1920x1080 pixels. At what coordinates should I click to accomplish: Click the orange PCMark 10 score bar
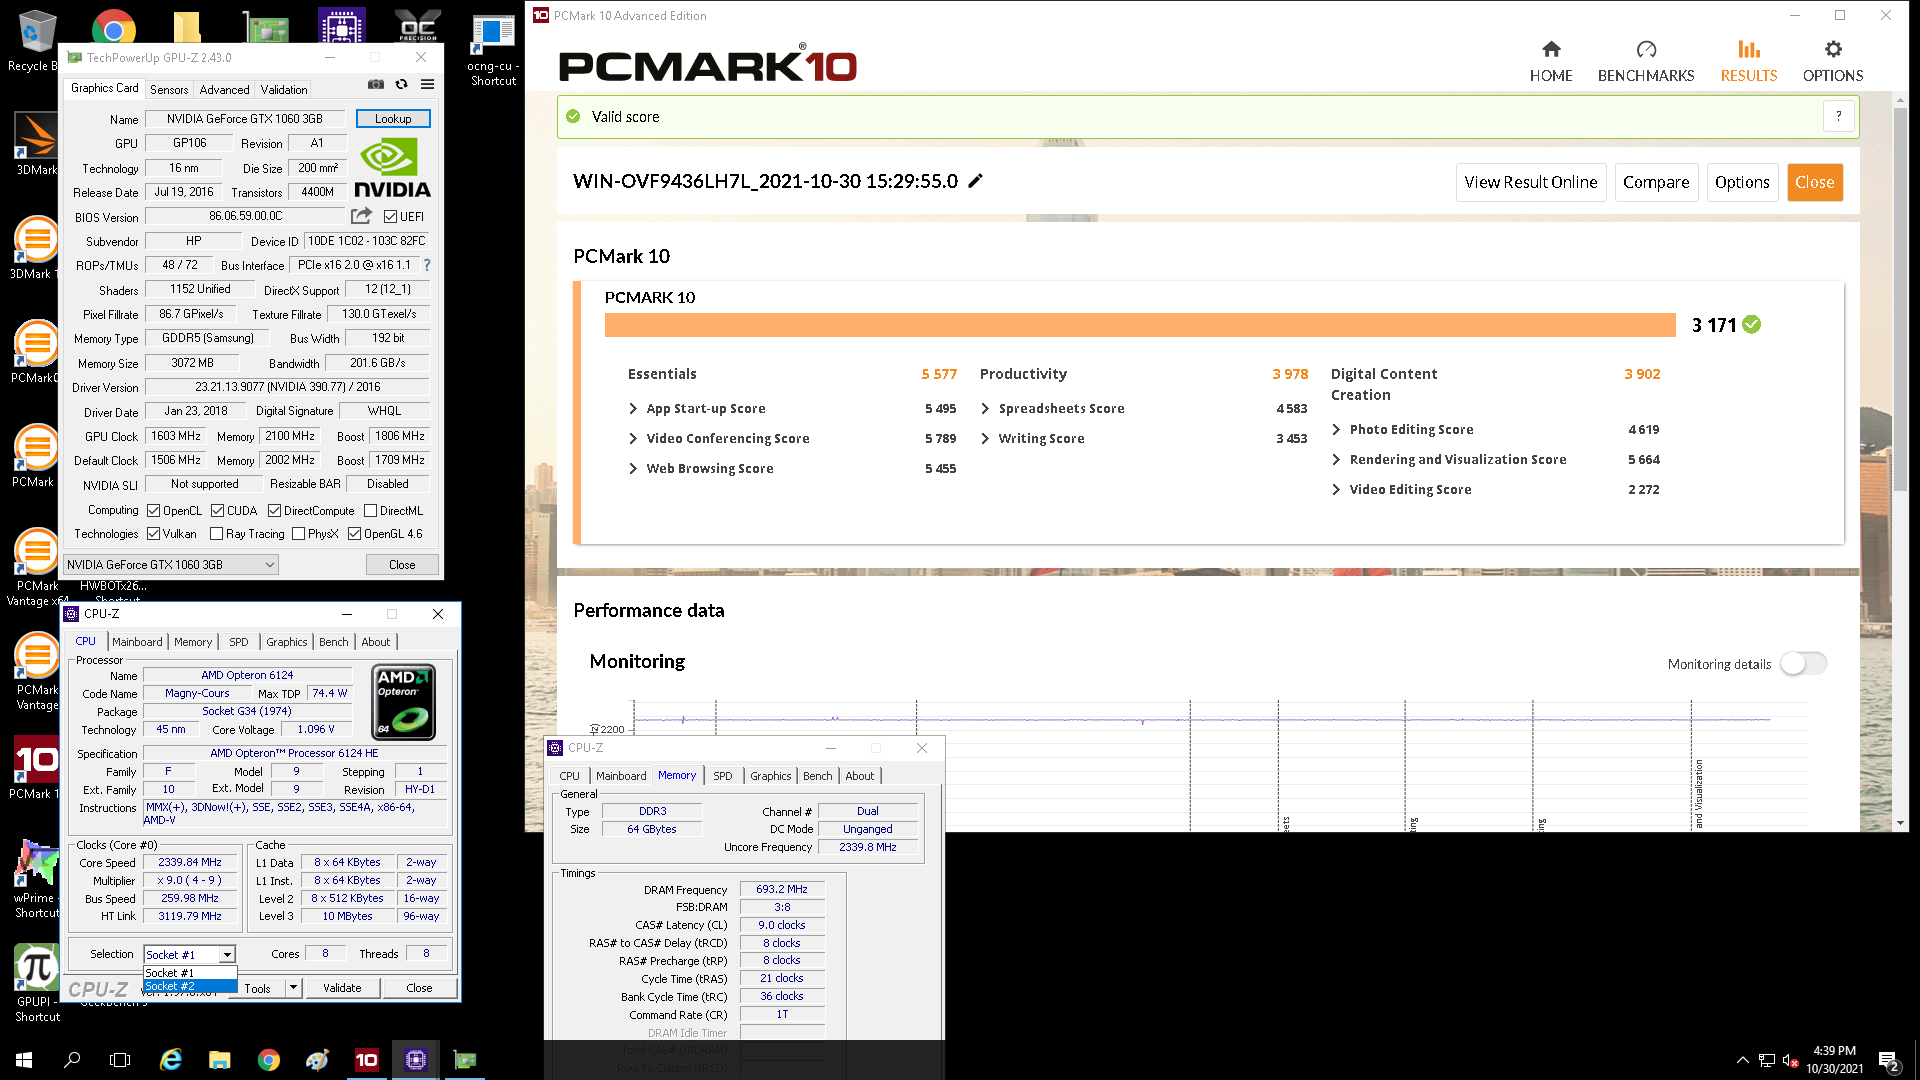(x=1140, y=325)
